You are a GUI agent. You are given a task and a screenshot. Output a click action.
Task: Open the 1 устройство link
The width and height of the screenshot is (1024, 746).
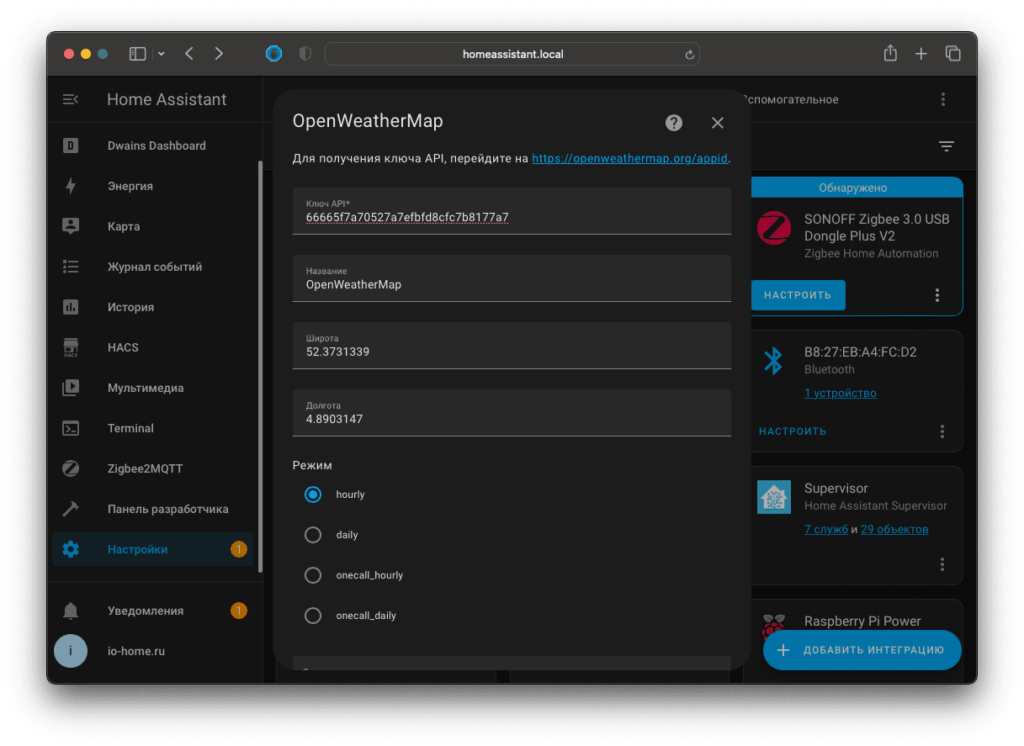coord(840,393)
